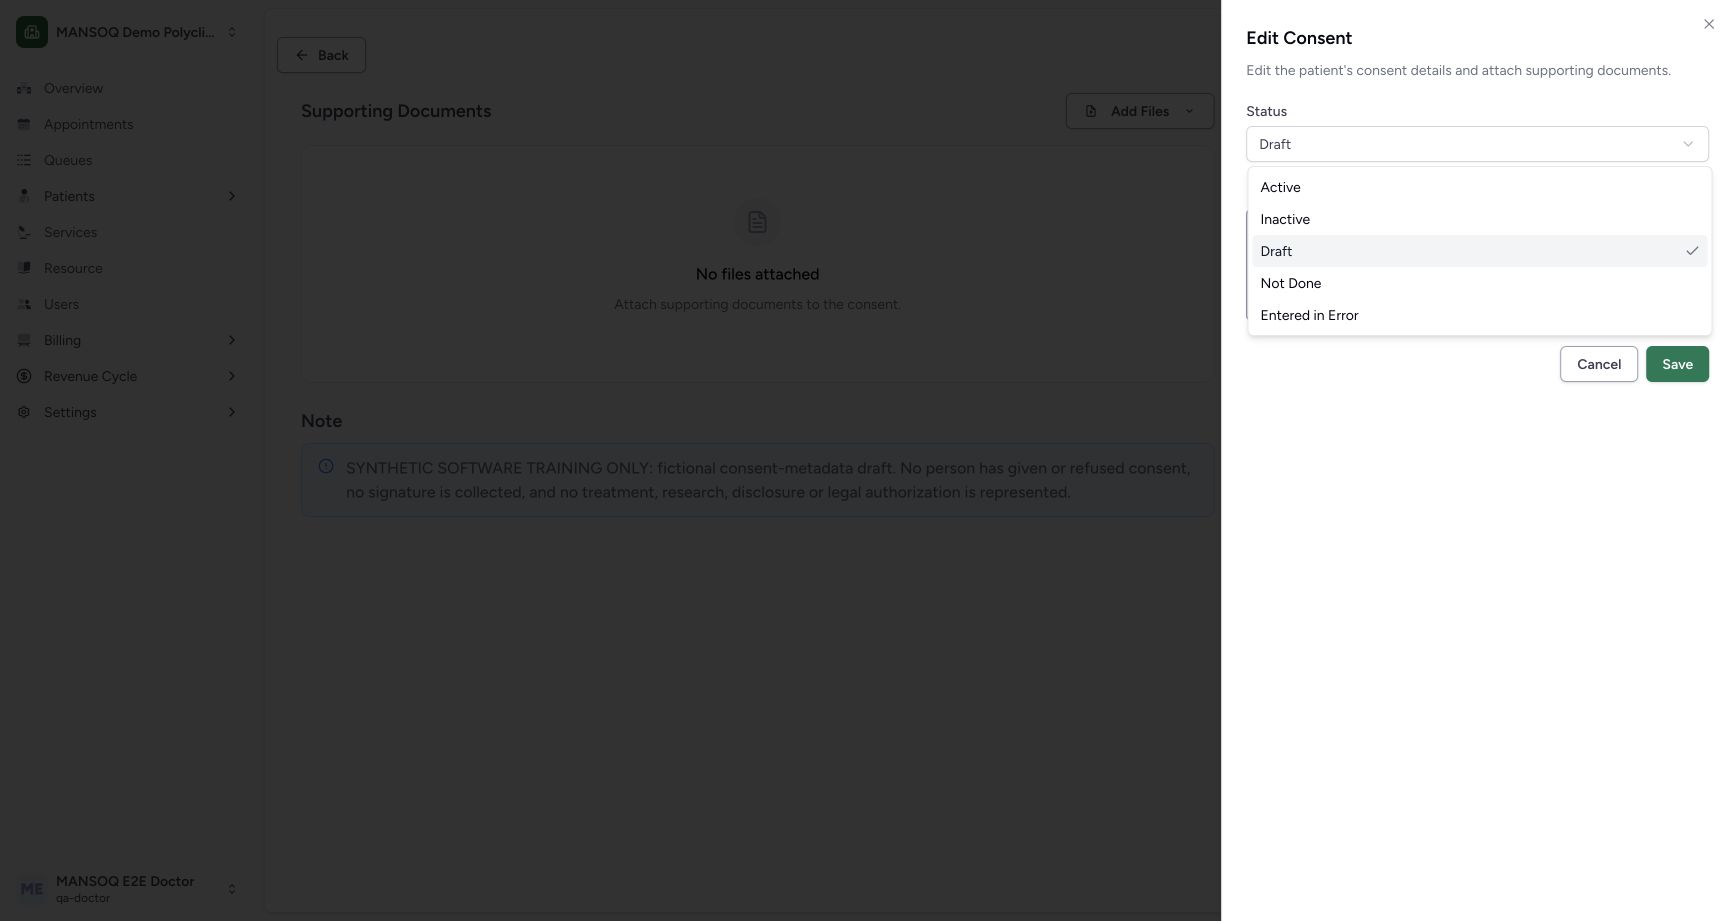Image resolution: width=1728 pixels, height=921 pixels.
Task: Open the MANSOQ E2E Doctor account menu
Action: point(128,889)
